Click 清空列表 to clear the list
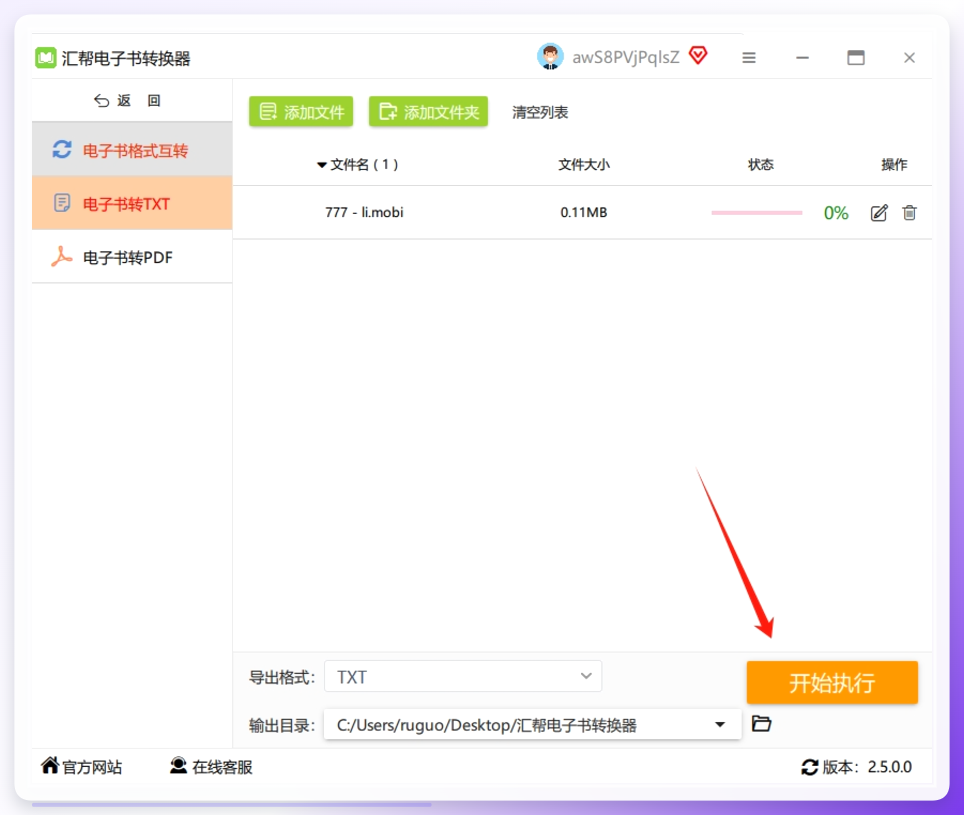The image size is (964, 815). tap(540, 112)
